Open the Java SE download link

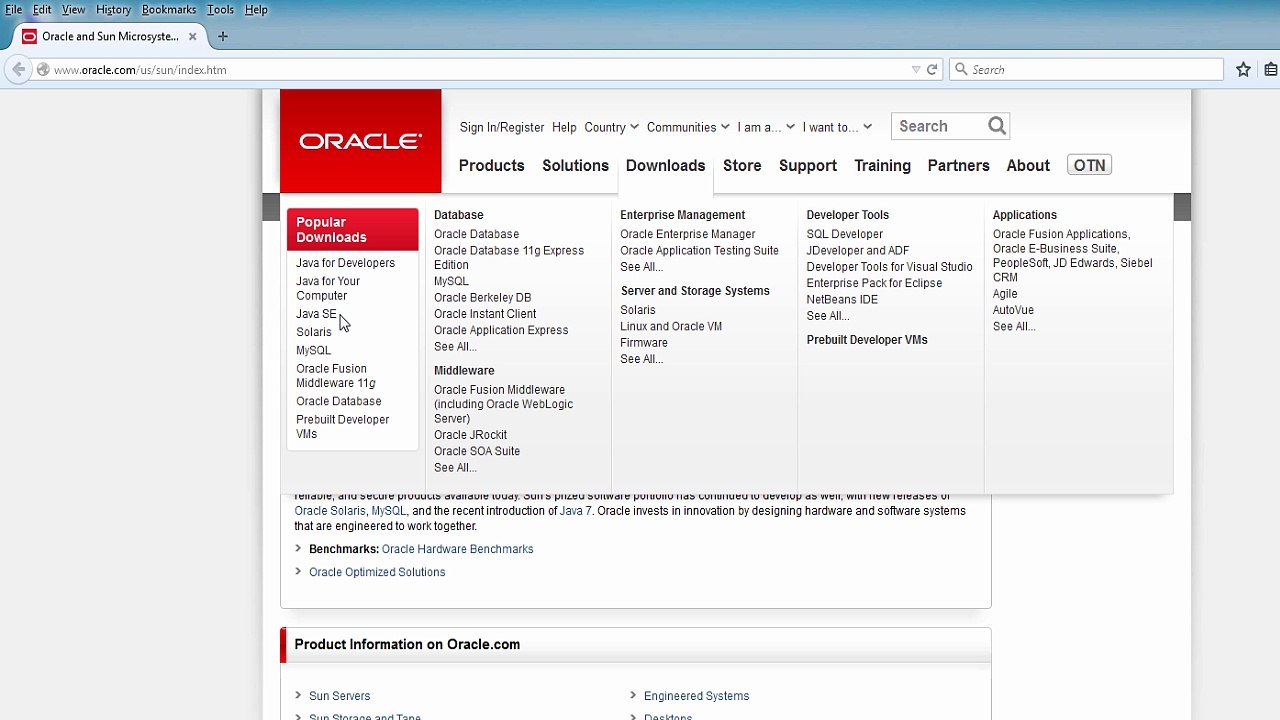pos(316,314)
